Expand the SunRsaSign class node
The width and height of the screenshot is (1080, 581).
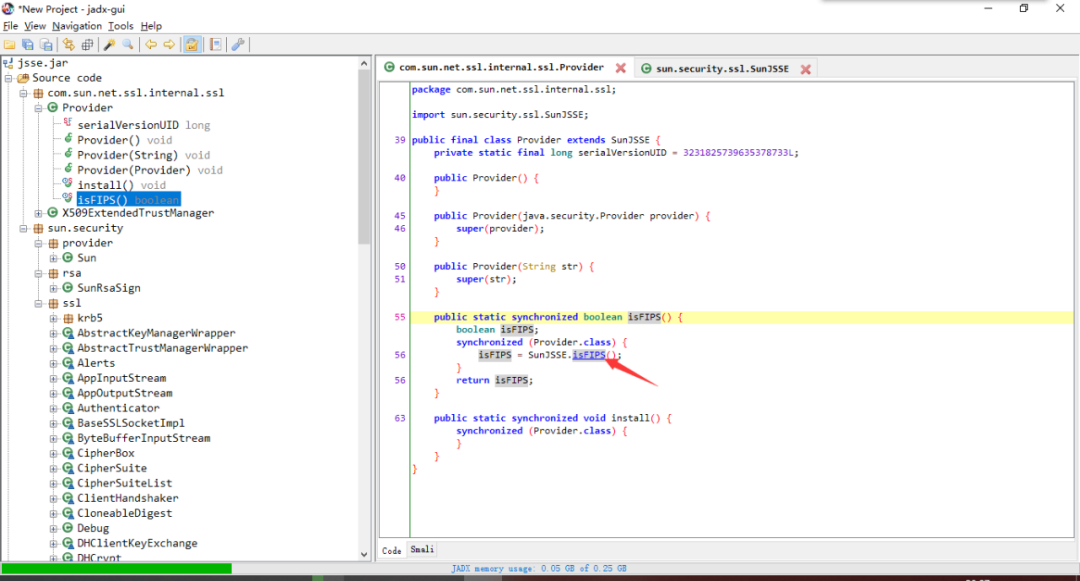pyautogui.click(x=54, y=288)
